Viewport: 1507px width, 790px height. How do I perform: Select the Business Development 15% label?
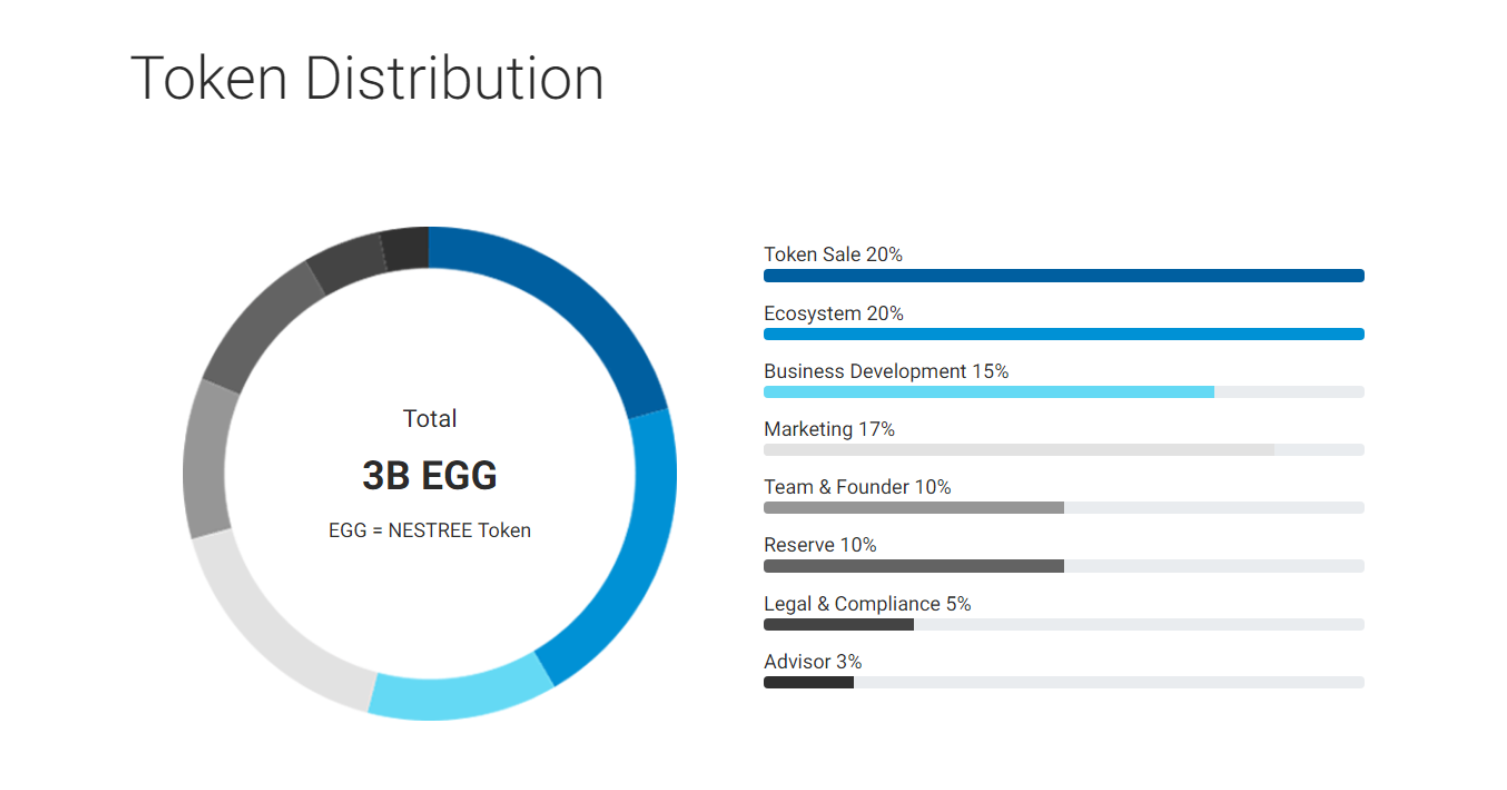886,372
